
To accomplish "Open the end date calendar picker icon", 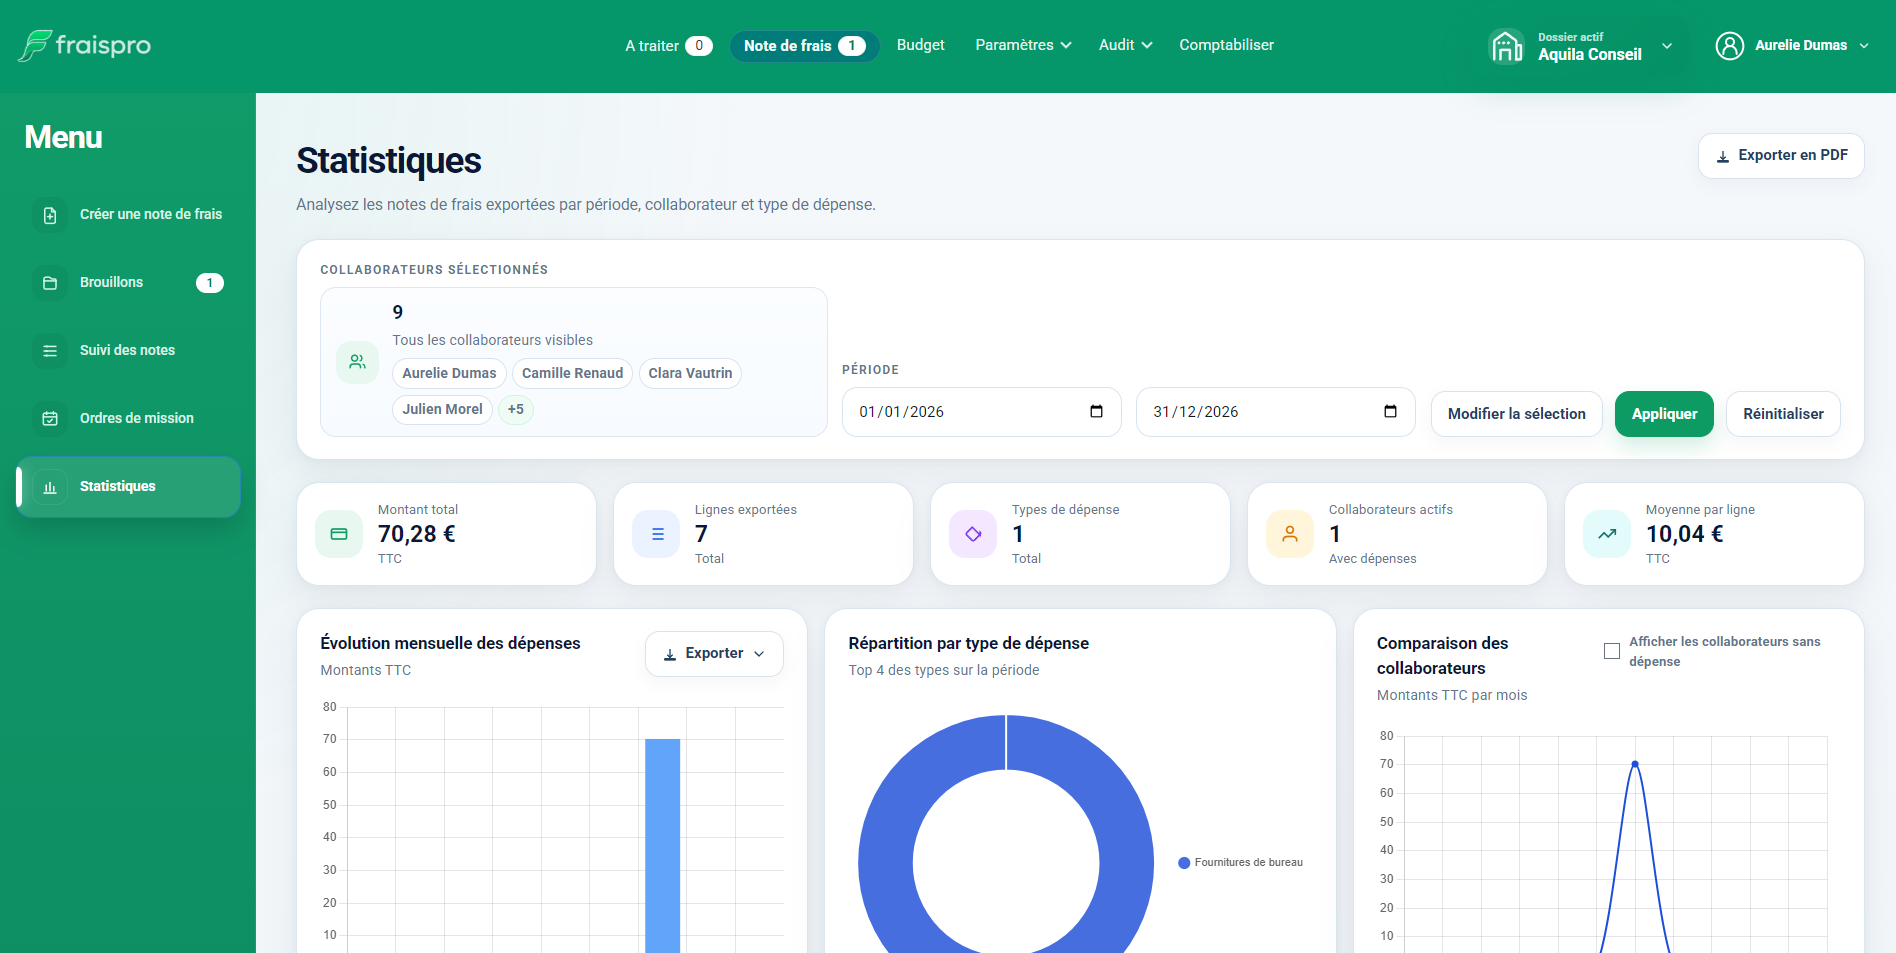I will click(1390, 412).
